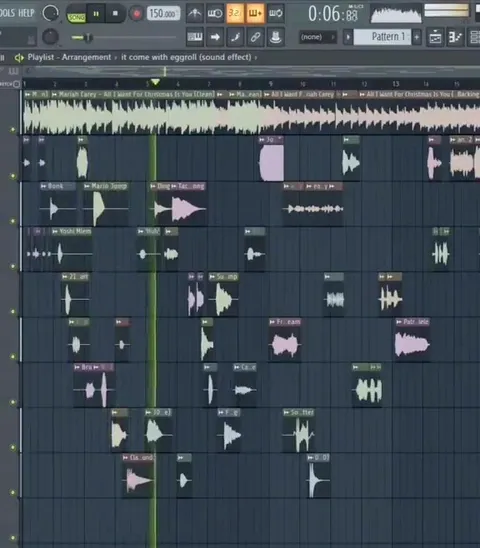
Task: Click bar 13 on the timeline ruler
Action: 395,84
